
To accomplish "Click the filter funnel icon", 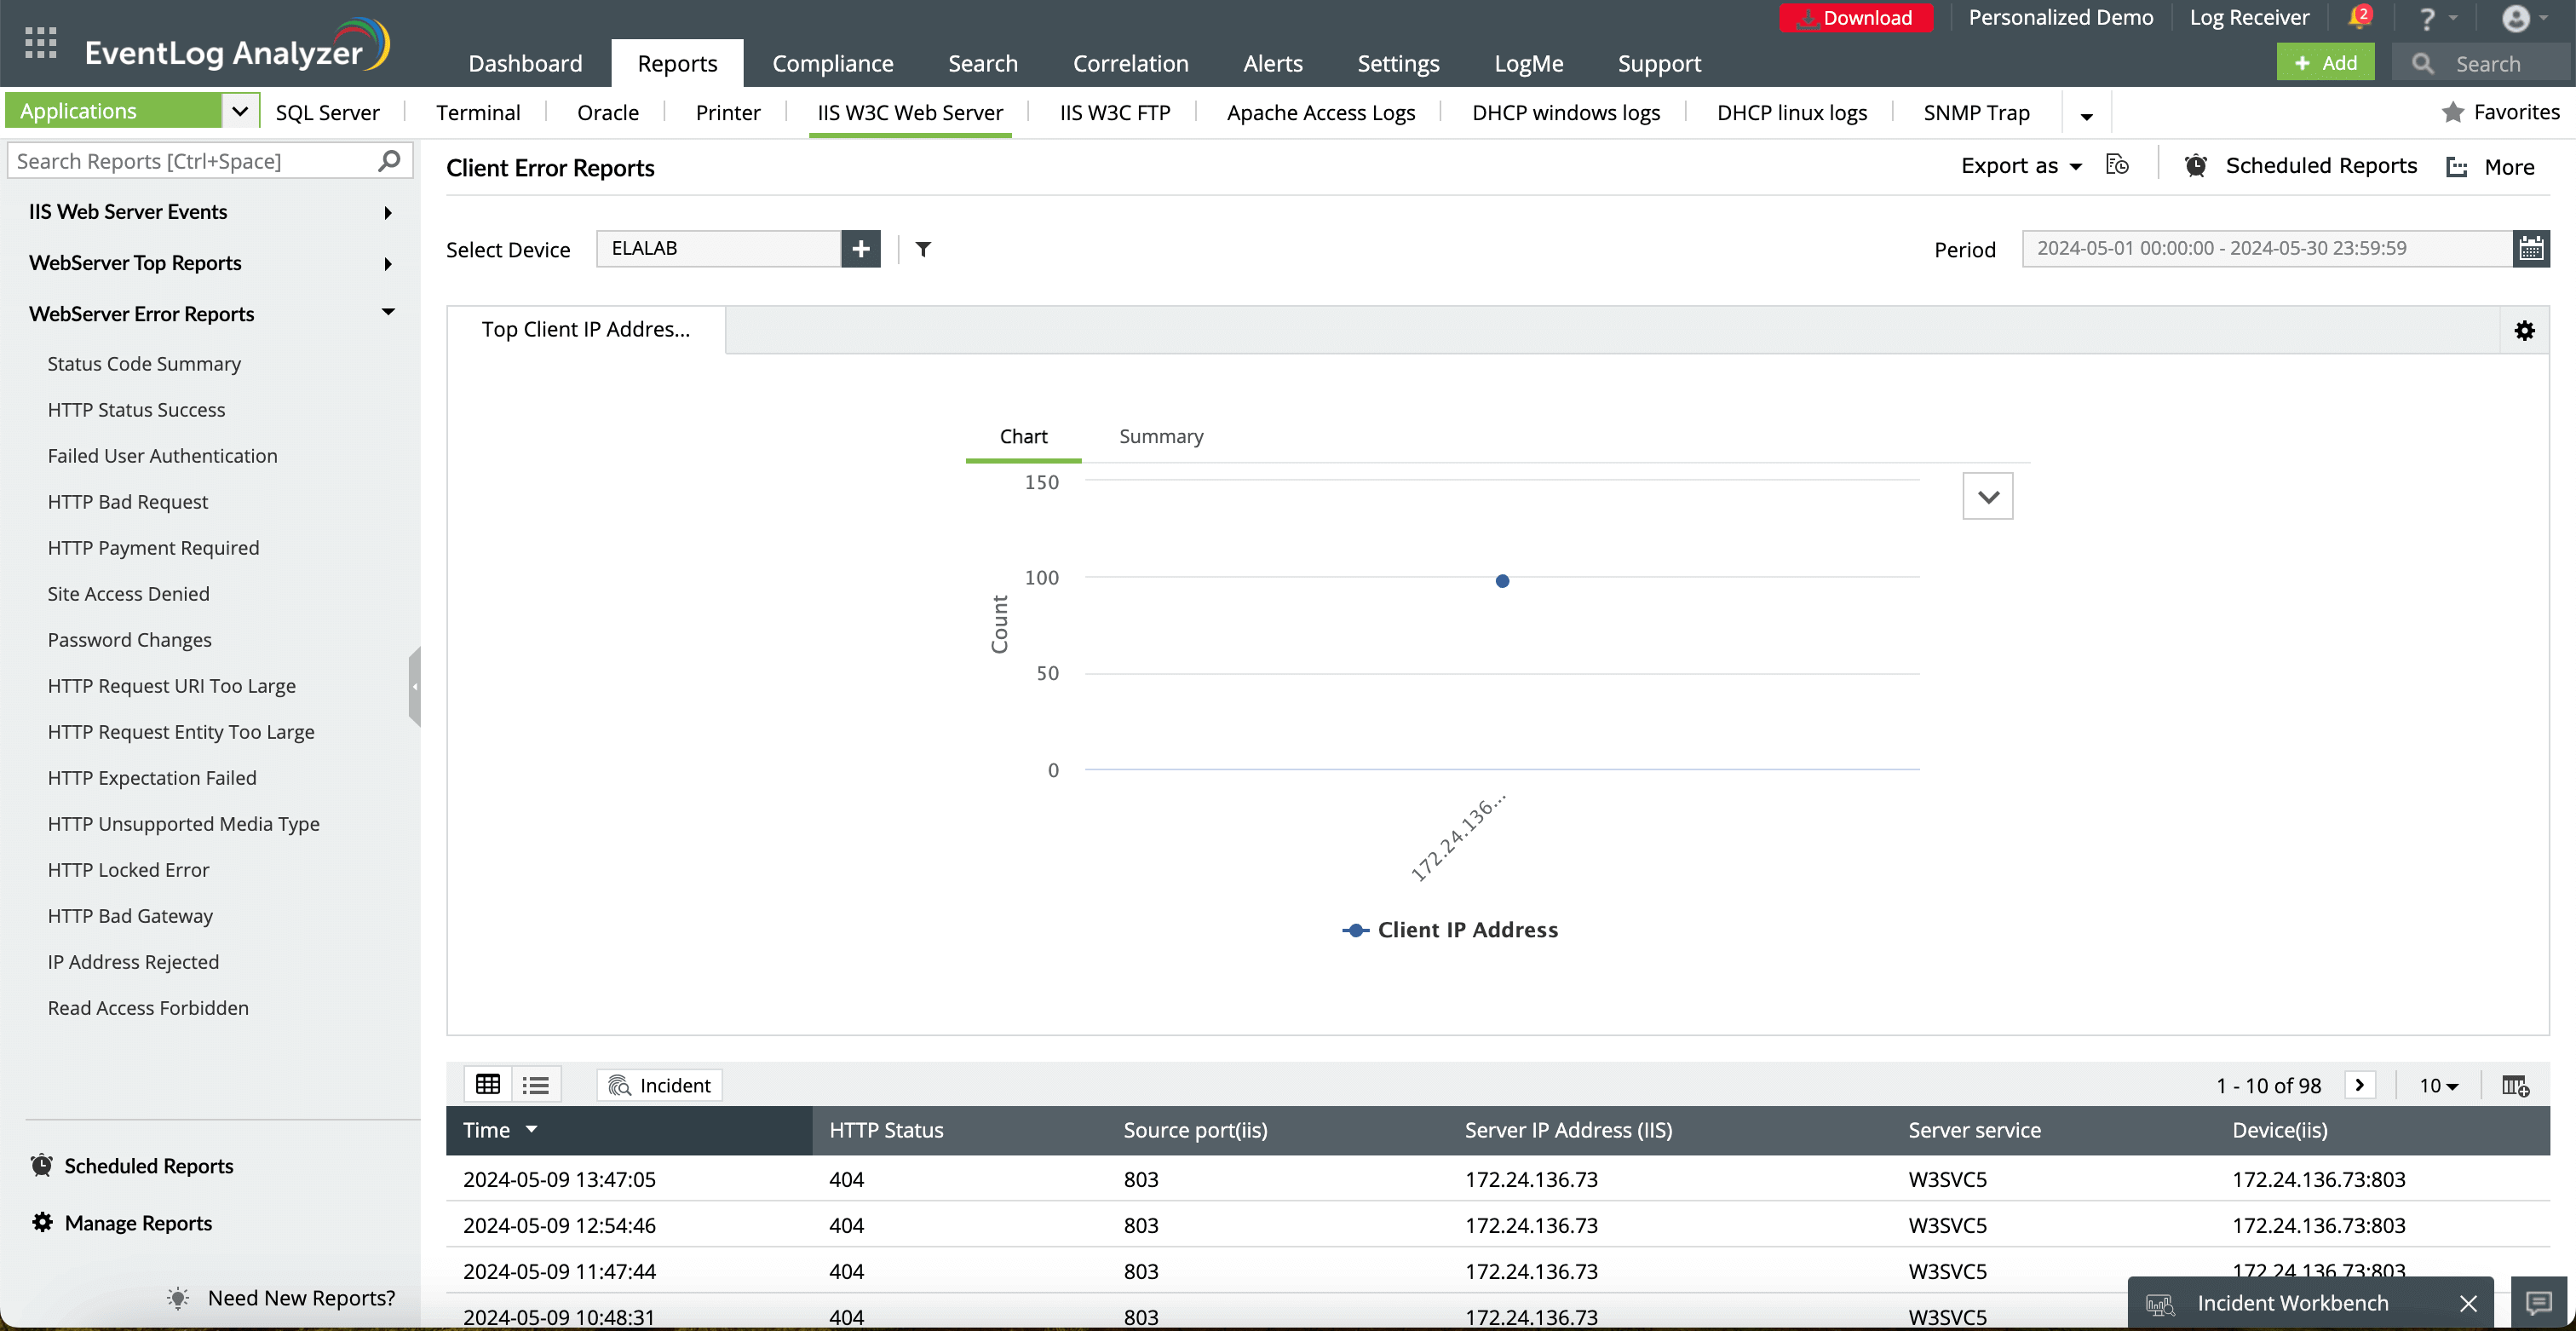I will [923, 249].
